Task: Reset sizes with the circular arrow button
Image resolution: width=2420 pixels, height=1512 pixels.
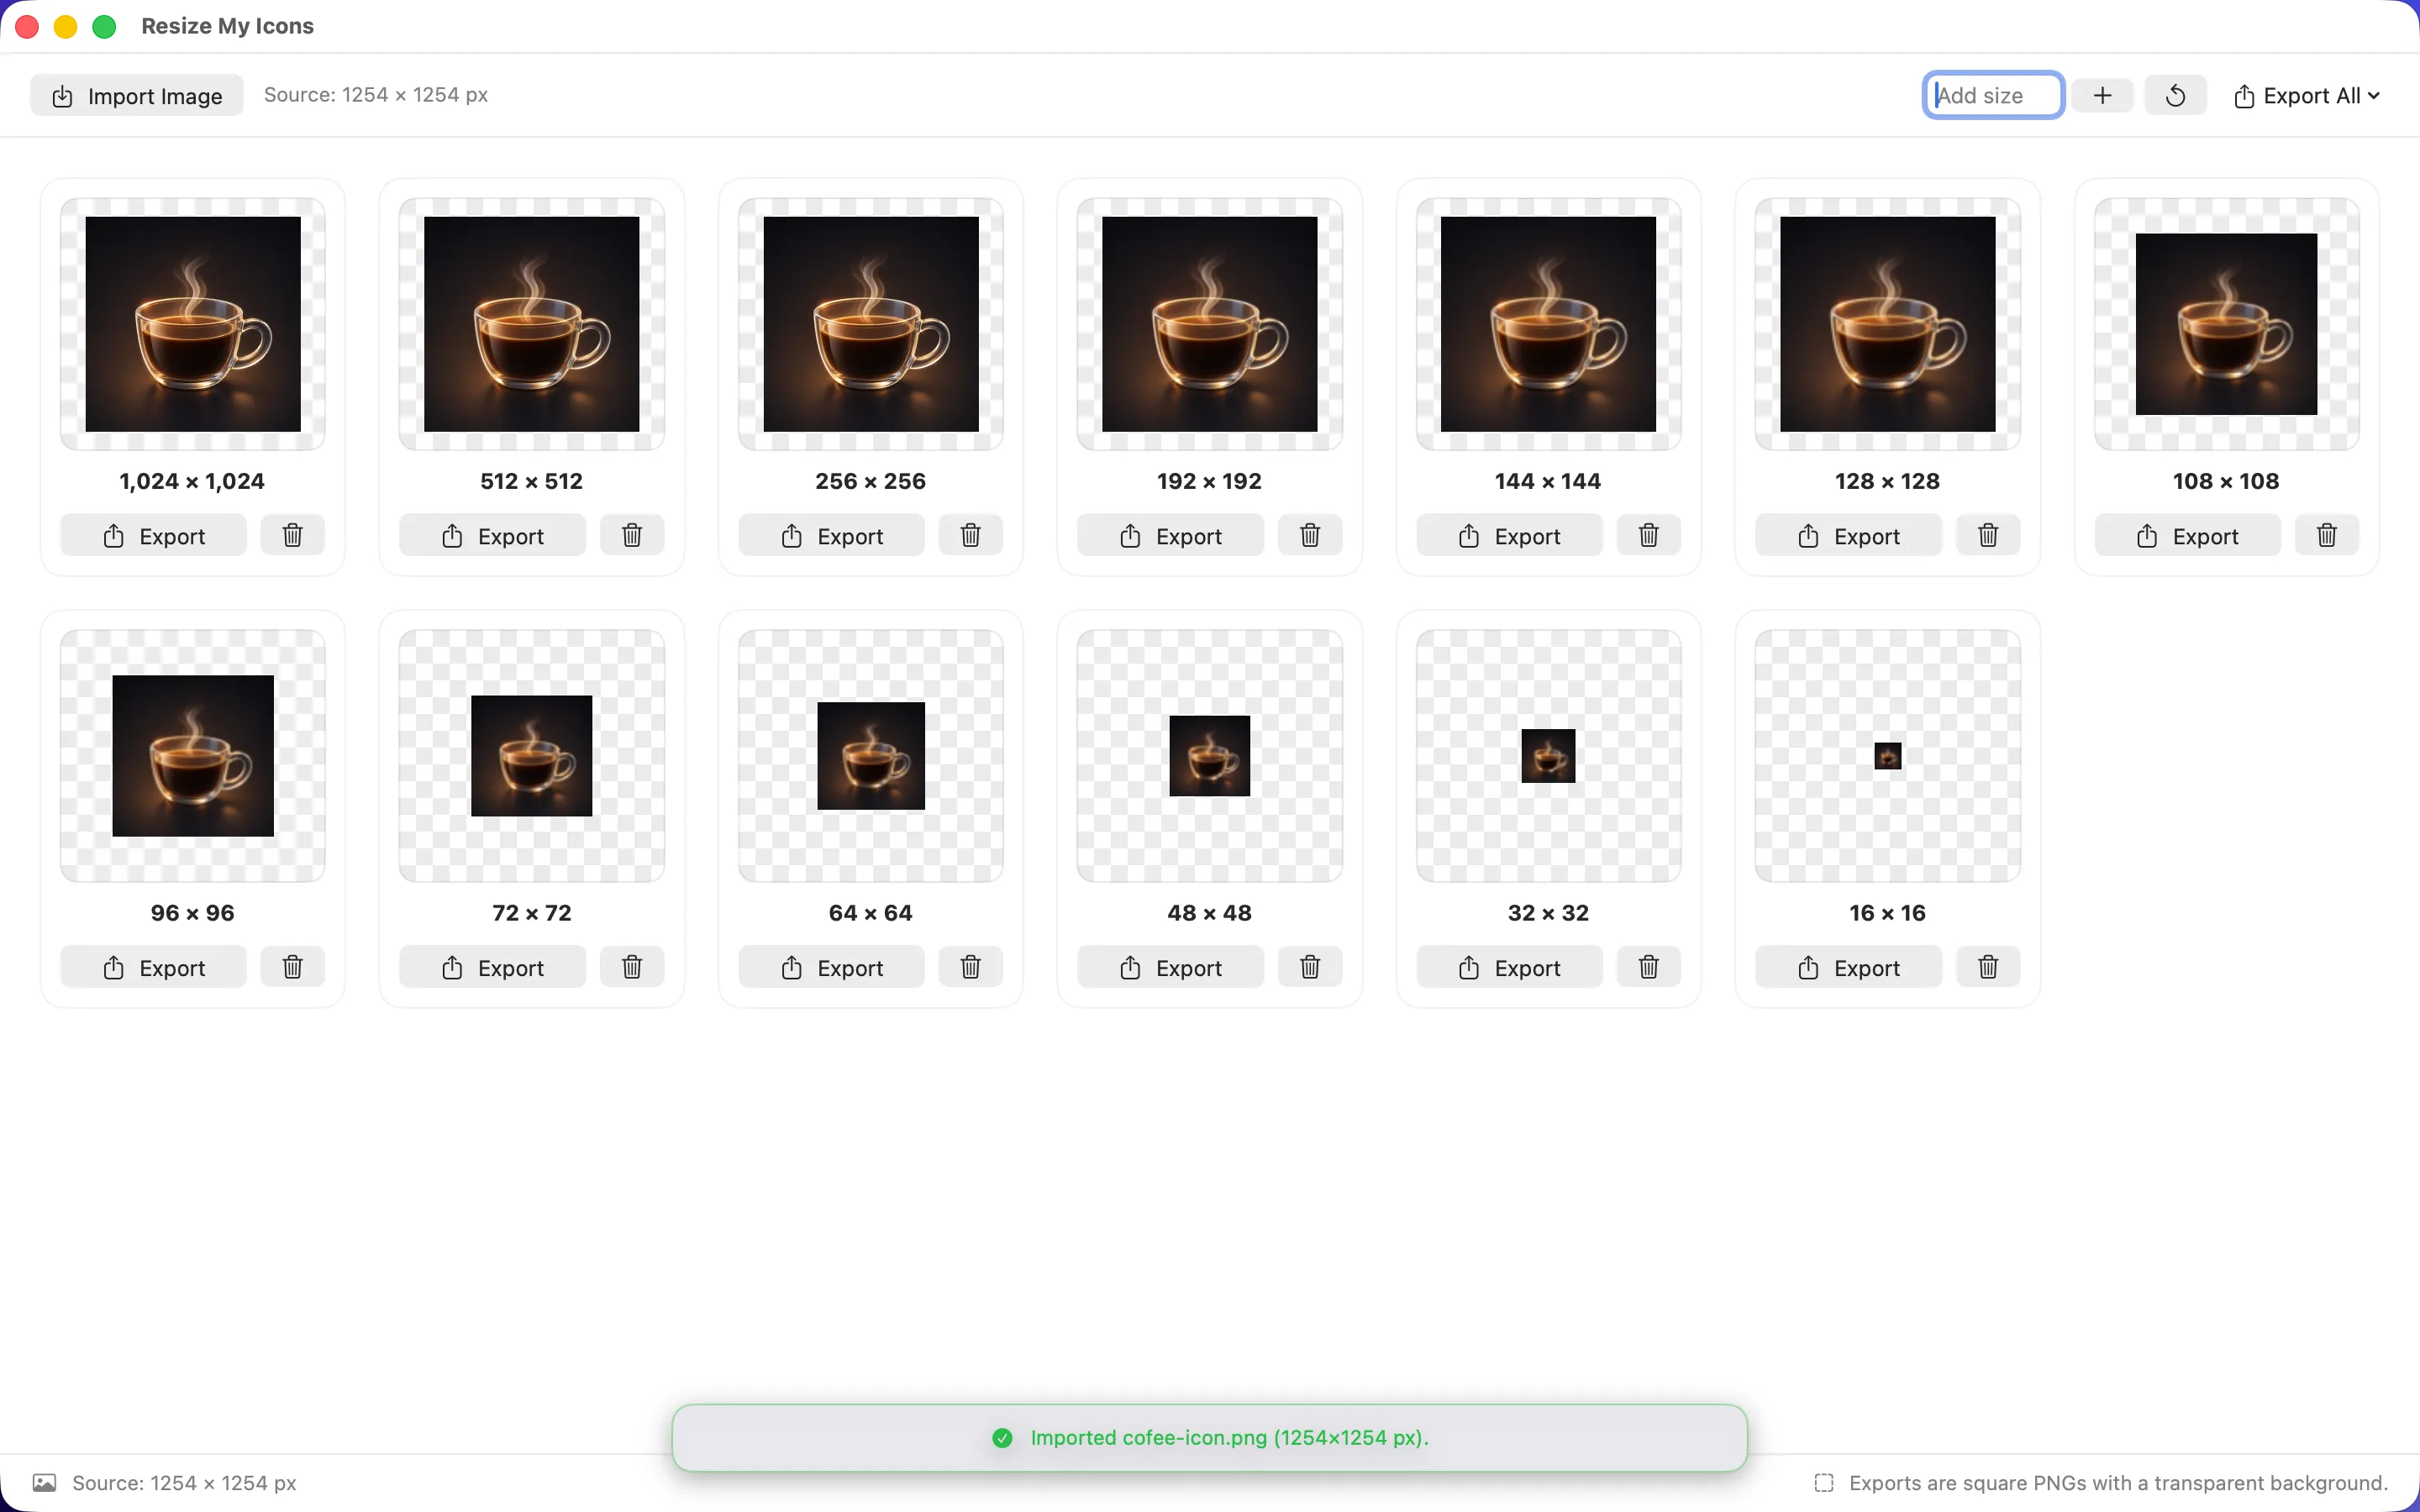Action: [2176, 95]
